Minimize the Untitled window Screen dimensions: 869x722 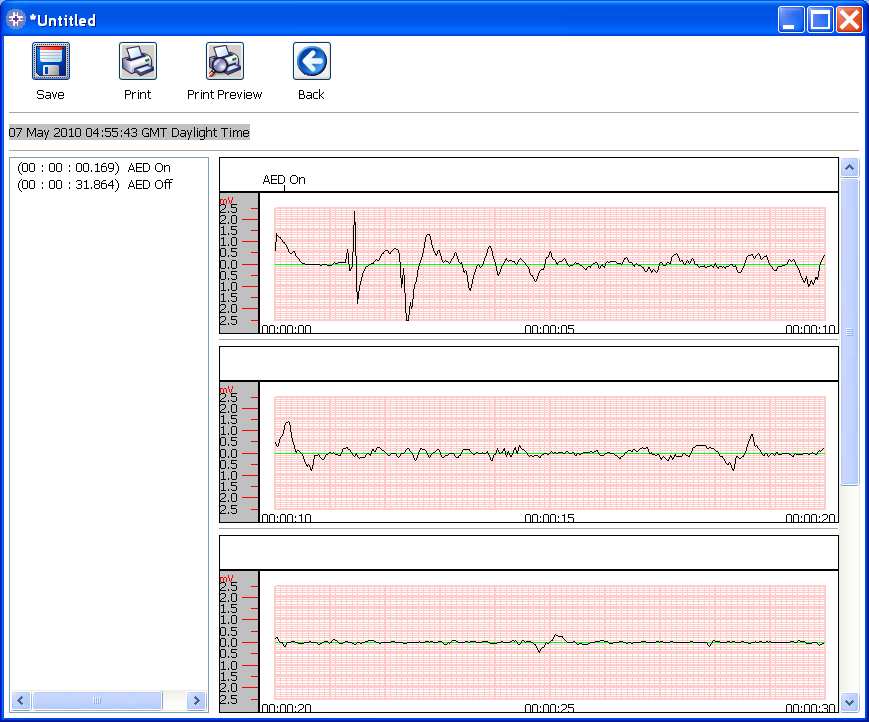[x=791, y=19]
